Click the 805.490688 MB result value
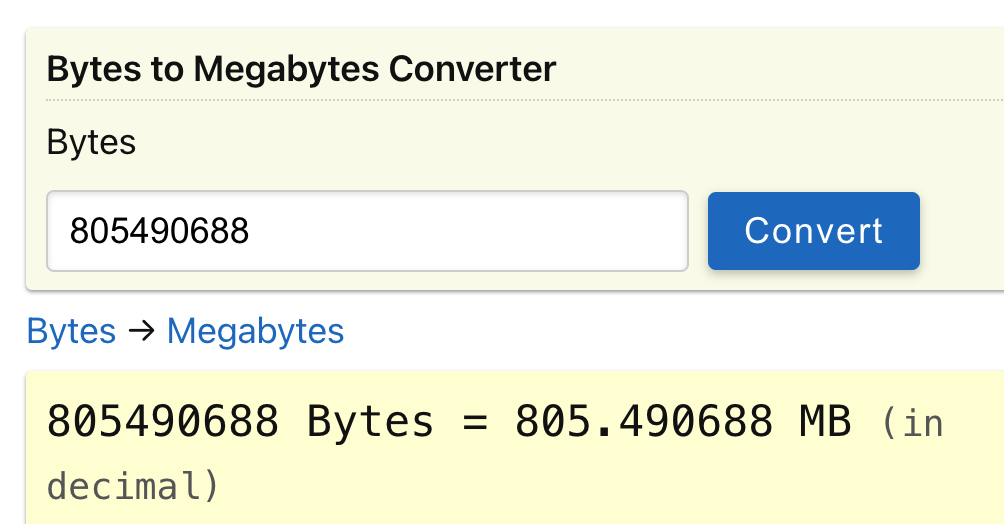 [683, 422]
